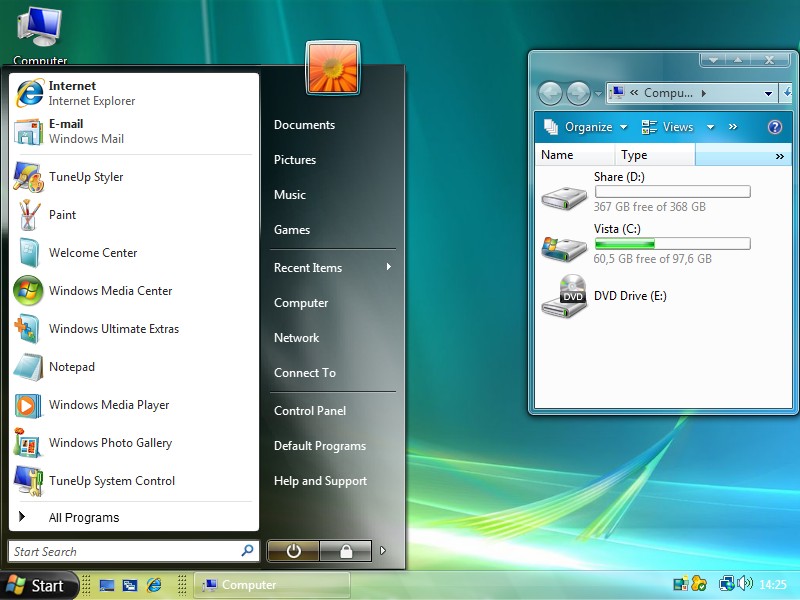This screenshot has width=800, height=600.
Task: Select Documents in the Start menu
Action: (x=304, y=125)
